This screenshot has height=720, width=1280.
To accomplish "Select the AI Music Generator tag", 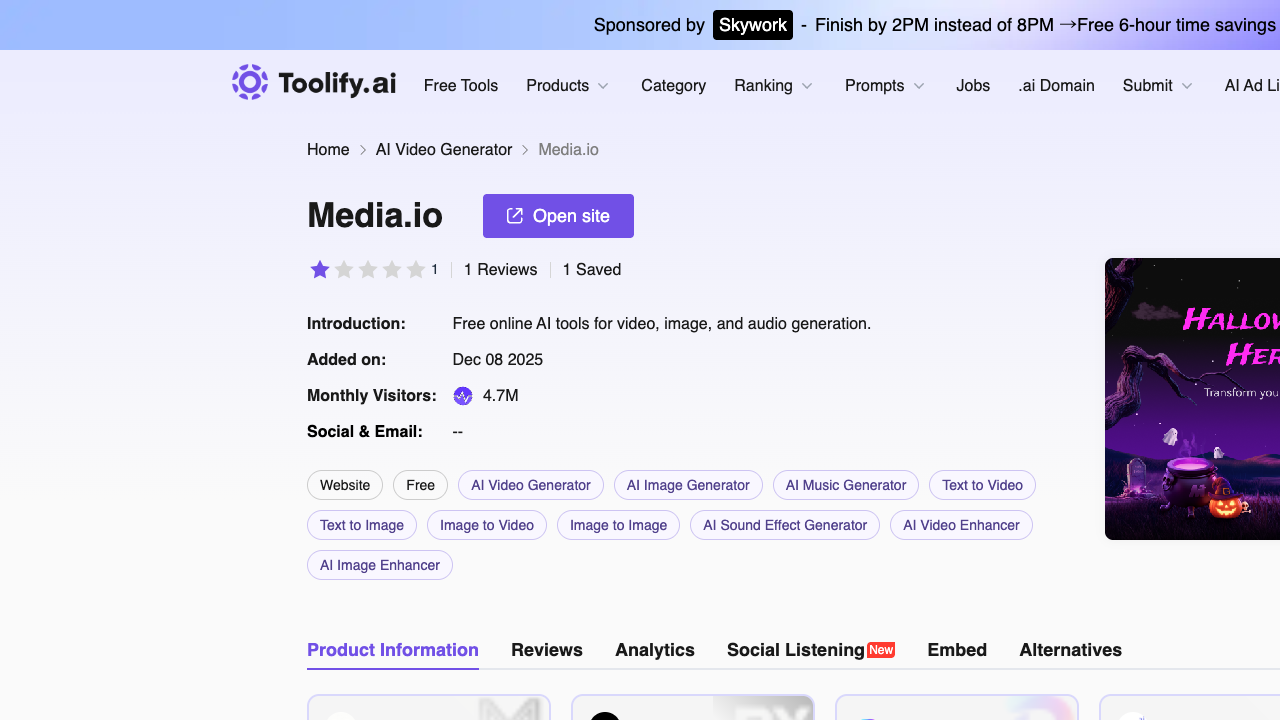I will point(846,485).
